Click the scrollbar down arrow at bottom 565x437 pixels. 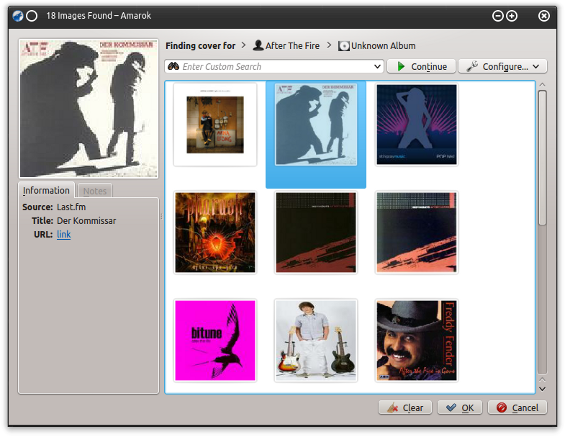[542, 389]
